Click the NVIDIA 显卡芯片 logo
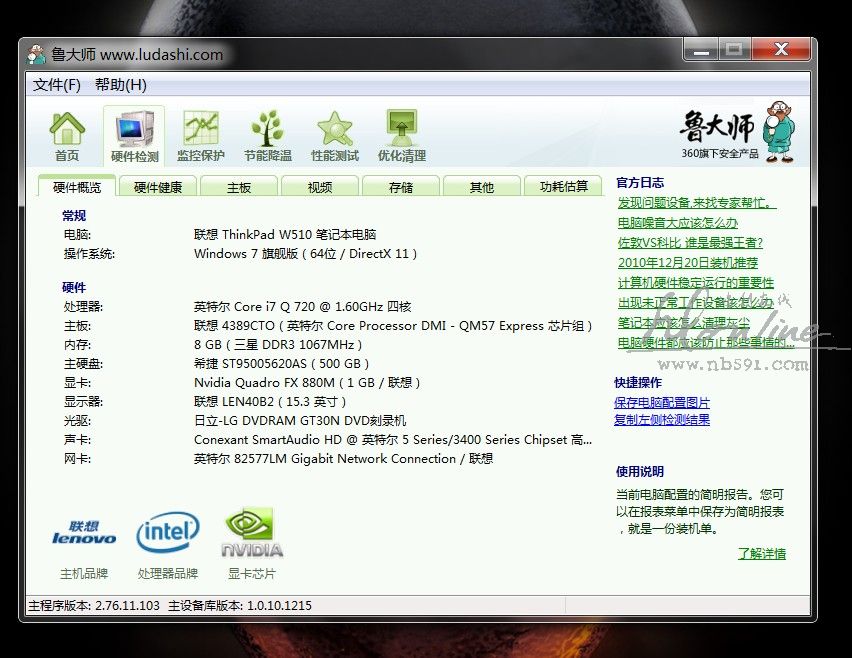The width and height of the screenshot is (852, 658). pyautogui.click(x=252, y=533)
